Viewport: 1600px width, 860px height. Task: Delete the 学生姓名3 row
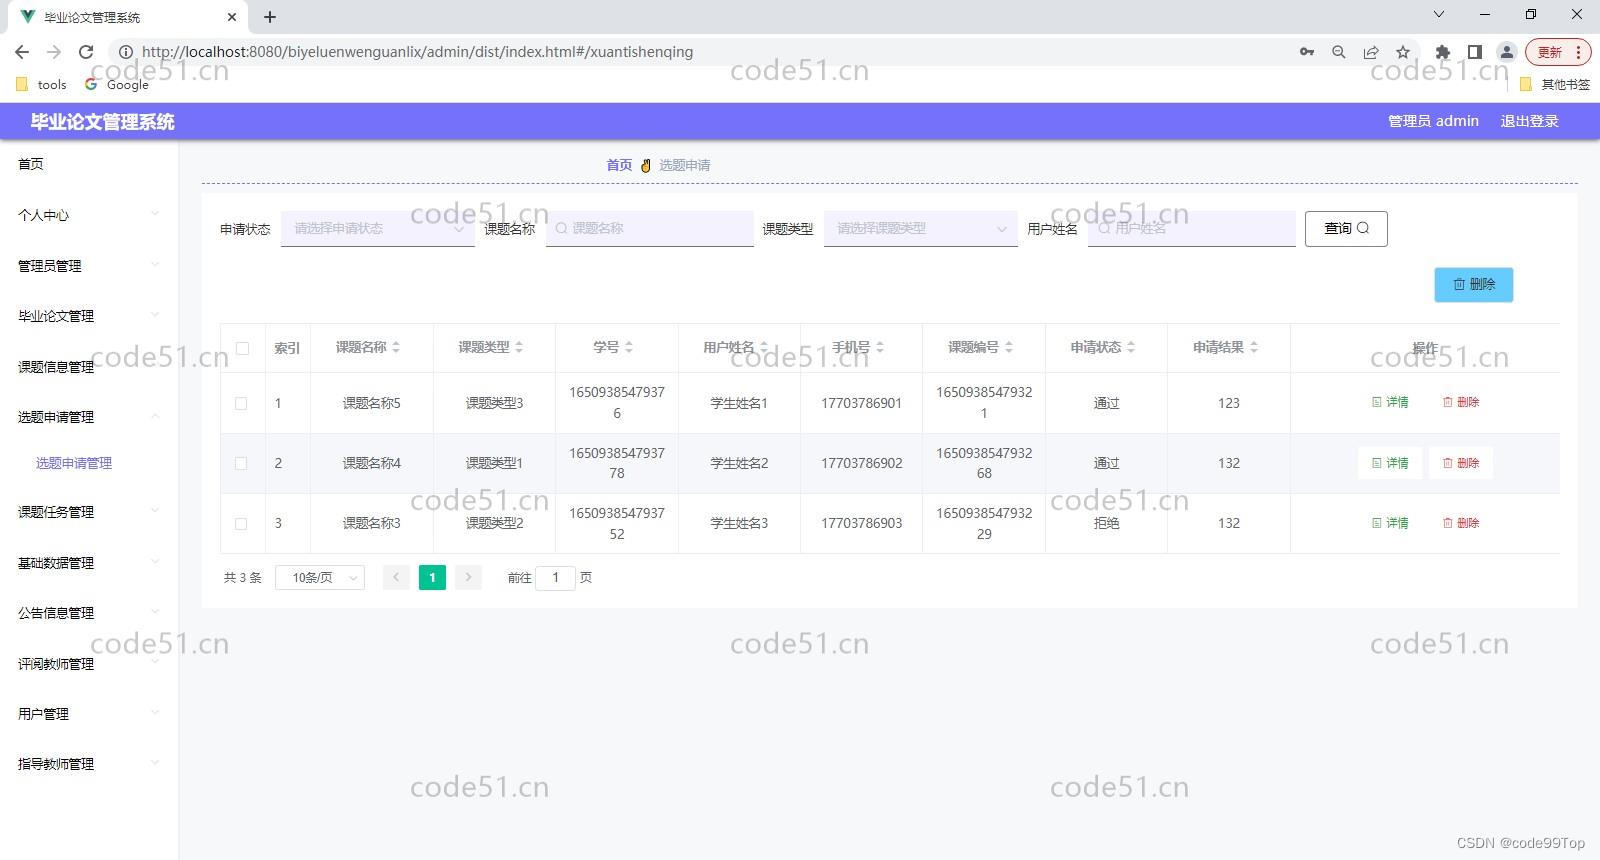[1461, 523]
